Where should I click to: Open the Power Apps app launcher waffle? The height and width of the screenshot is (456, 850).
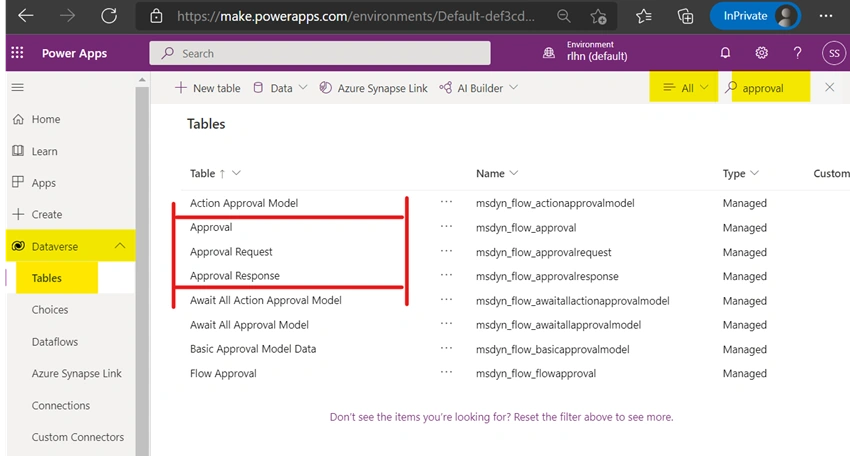click(x=17, y=53)
